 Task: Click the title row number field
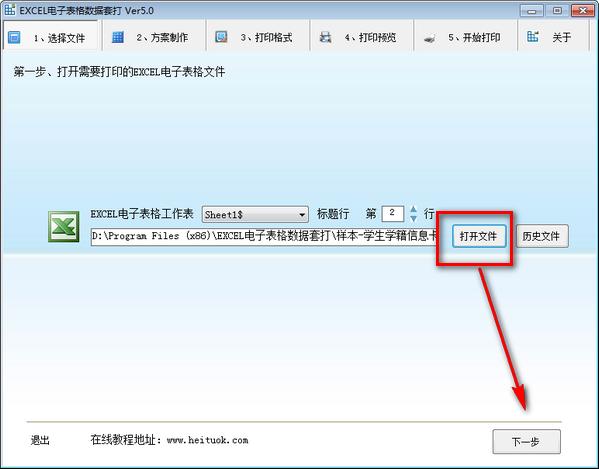click(x=393, y=213)
